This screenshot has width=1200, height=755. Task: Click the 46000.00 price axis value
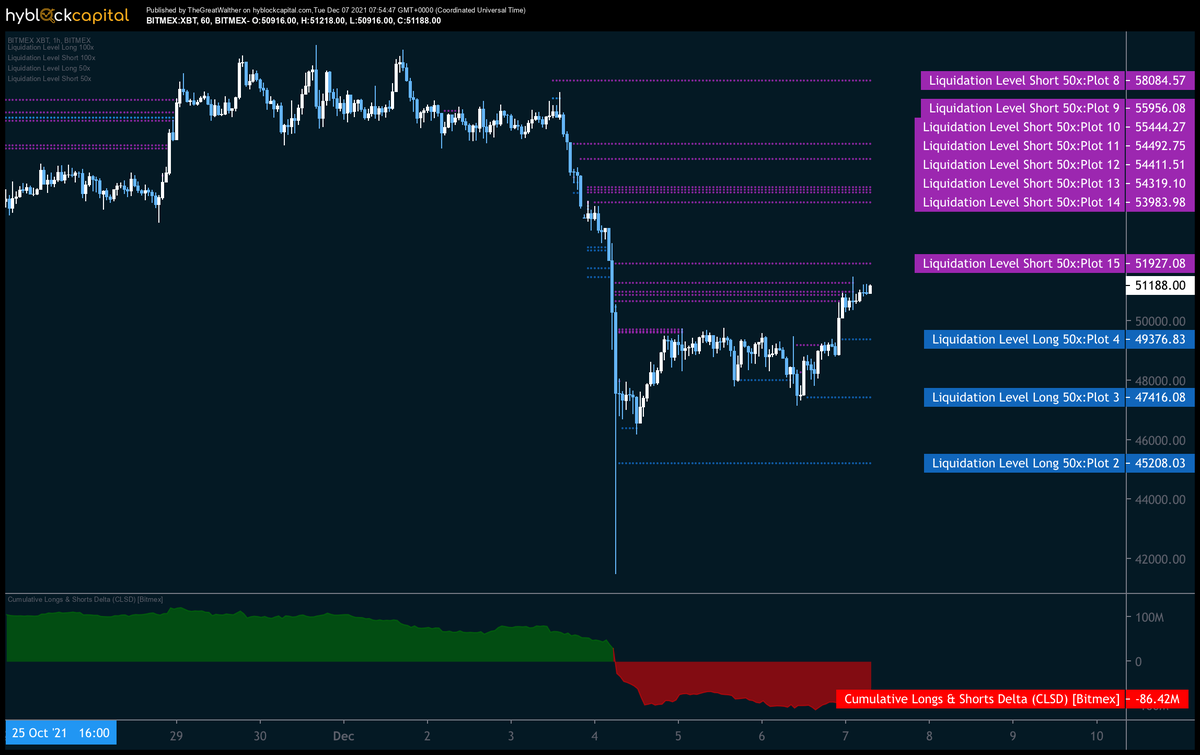(x=1160, y=441)
